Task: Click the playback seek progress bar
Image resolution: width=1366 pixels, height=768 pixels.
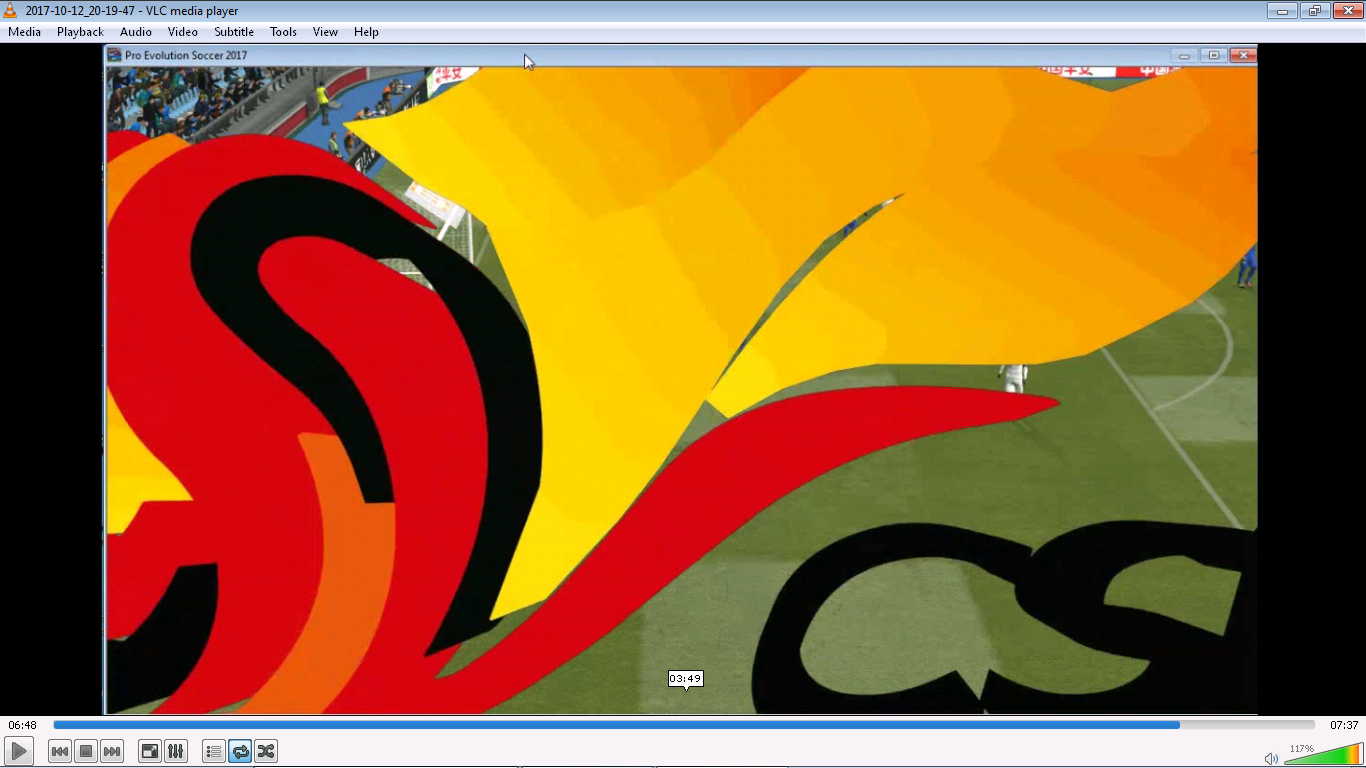Action: tap(684, 725)
